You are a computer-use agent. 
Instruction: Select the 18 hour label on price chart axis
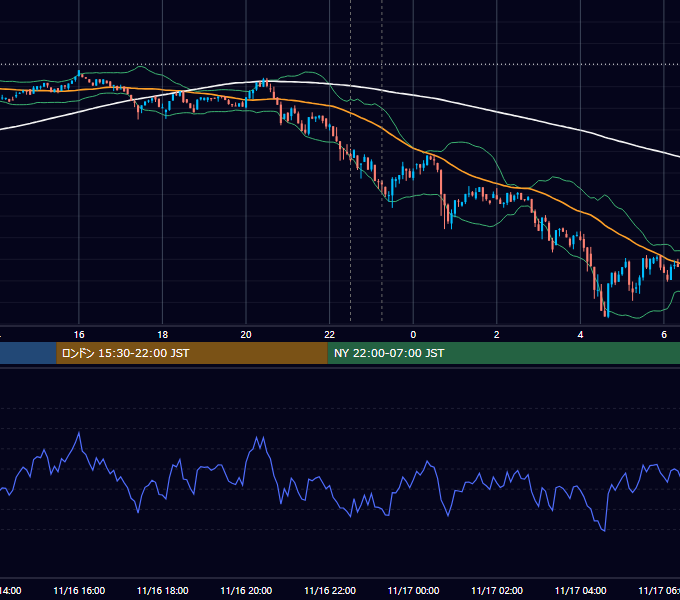pyautogui.click(x=163, y=334)
